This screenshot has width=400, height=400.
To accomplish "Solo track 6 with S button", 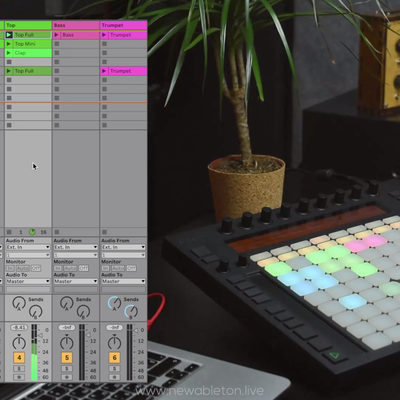I will 114,369.
